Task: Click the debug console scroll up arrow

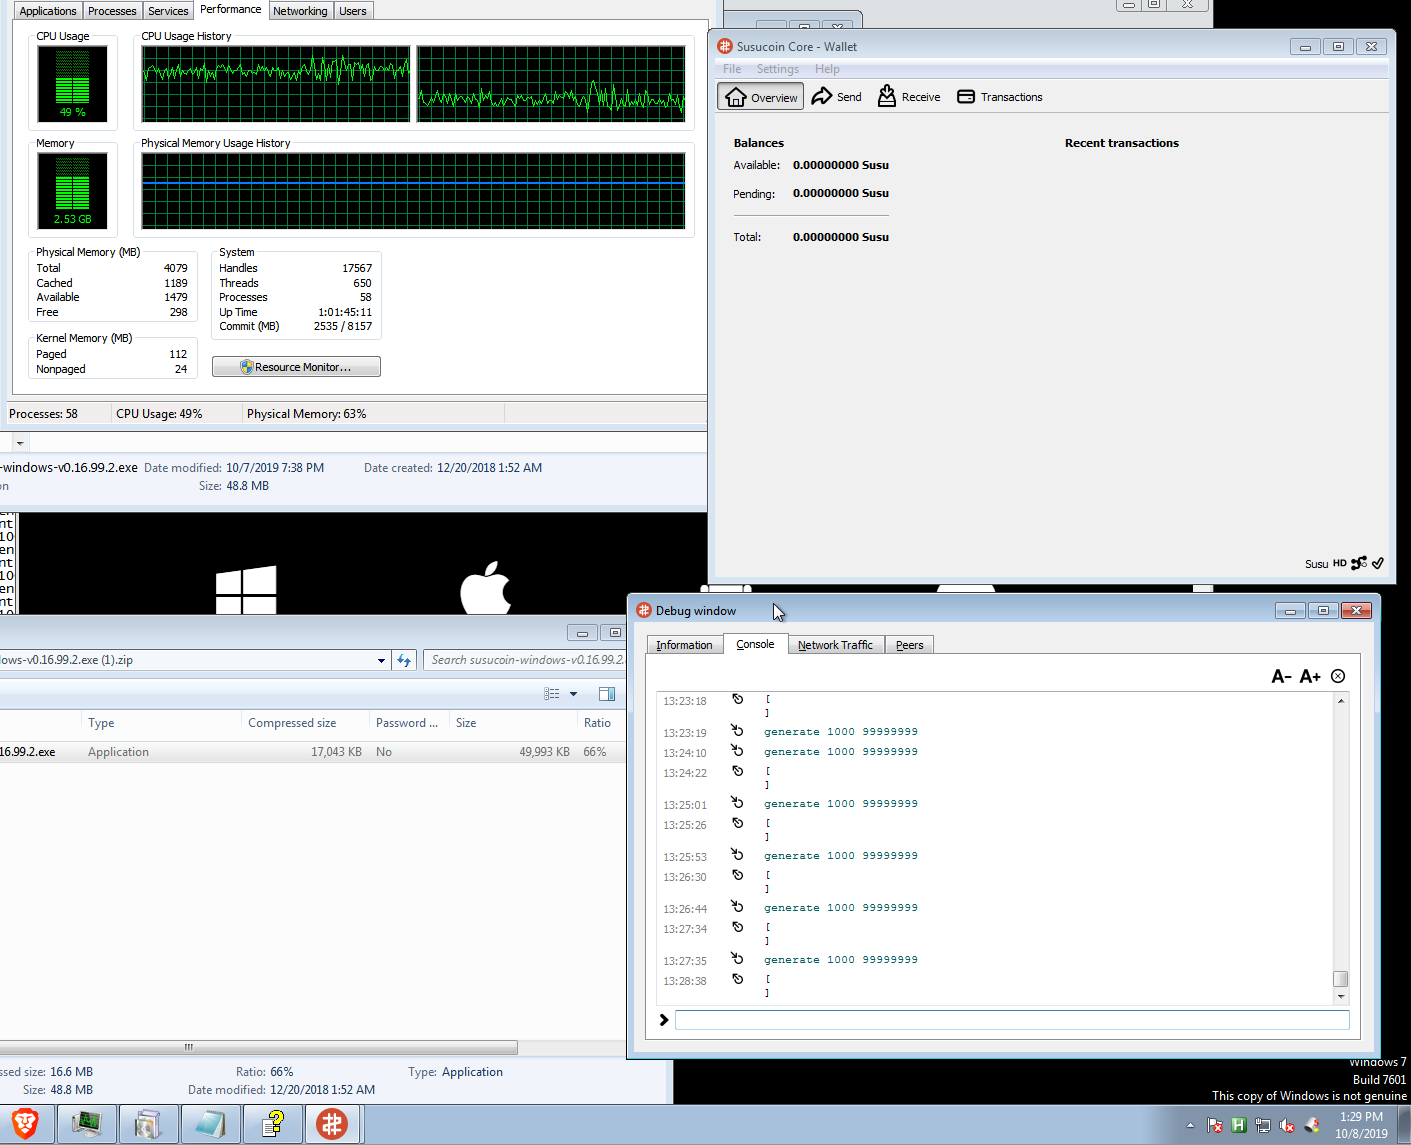Action: pyautogui.click(x=1341, y=701)
